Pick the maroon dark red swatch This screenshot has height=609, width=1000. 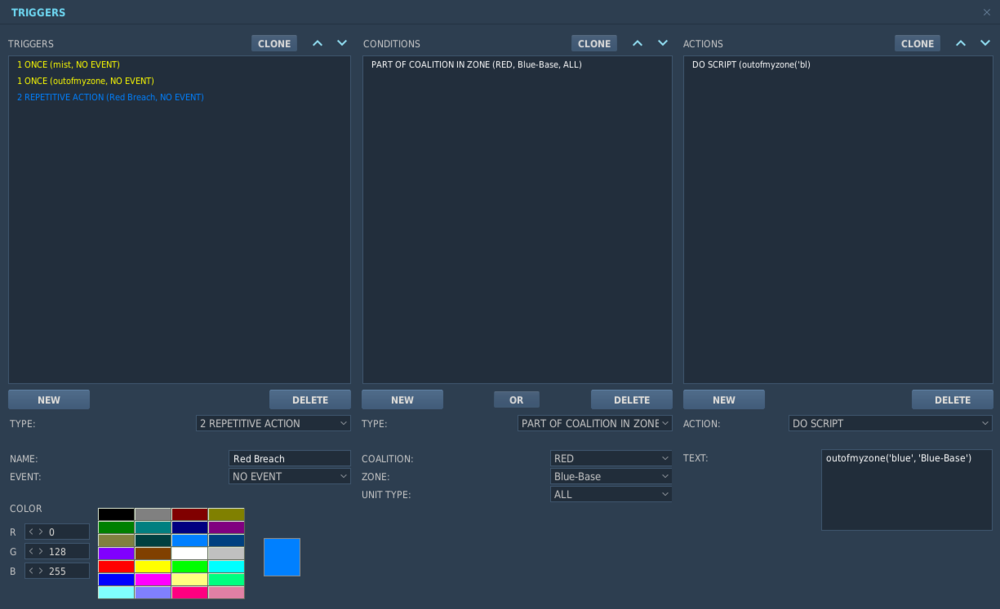point(189,515)
